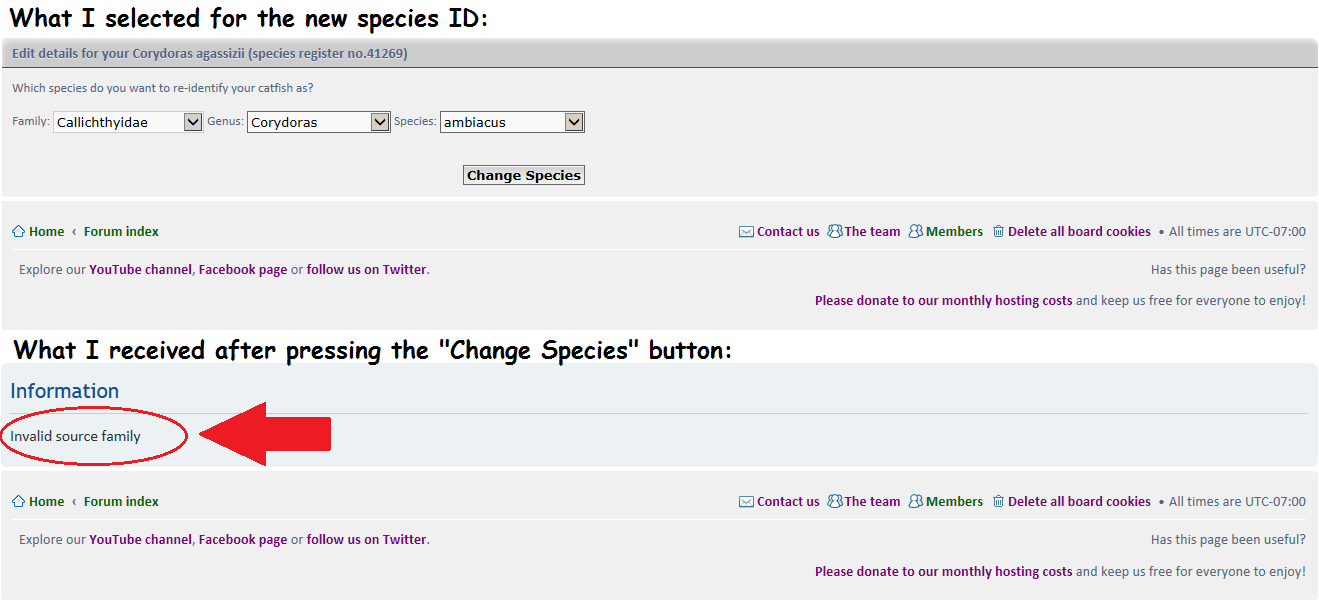The image size is (1319, 600).
Task: Open the Family dropdown showing Callichthyidae
Action: coord(128,122)
